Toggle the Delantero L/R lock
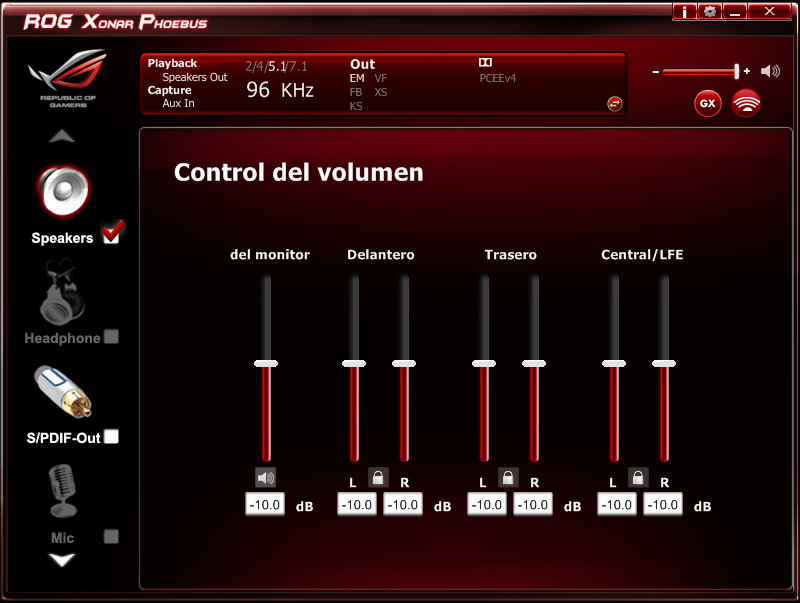Screen dimensions: 800x603 click(x=378, y=478)
